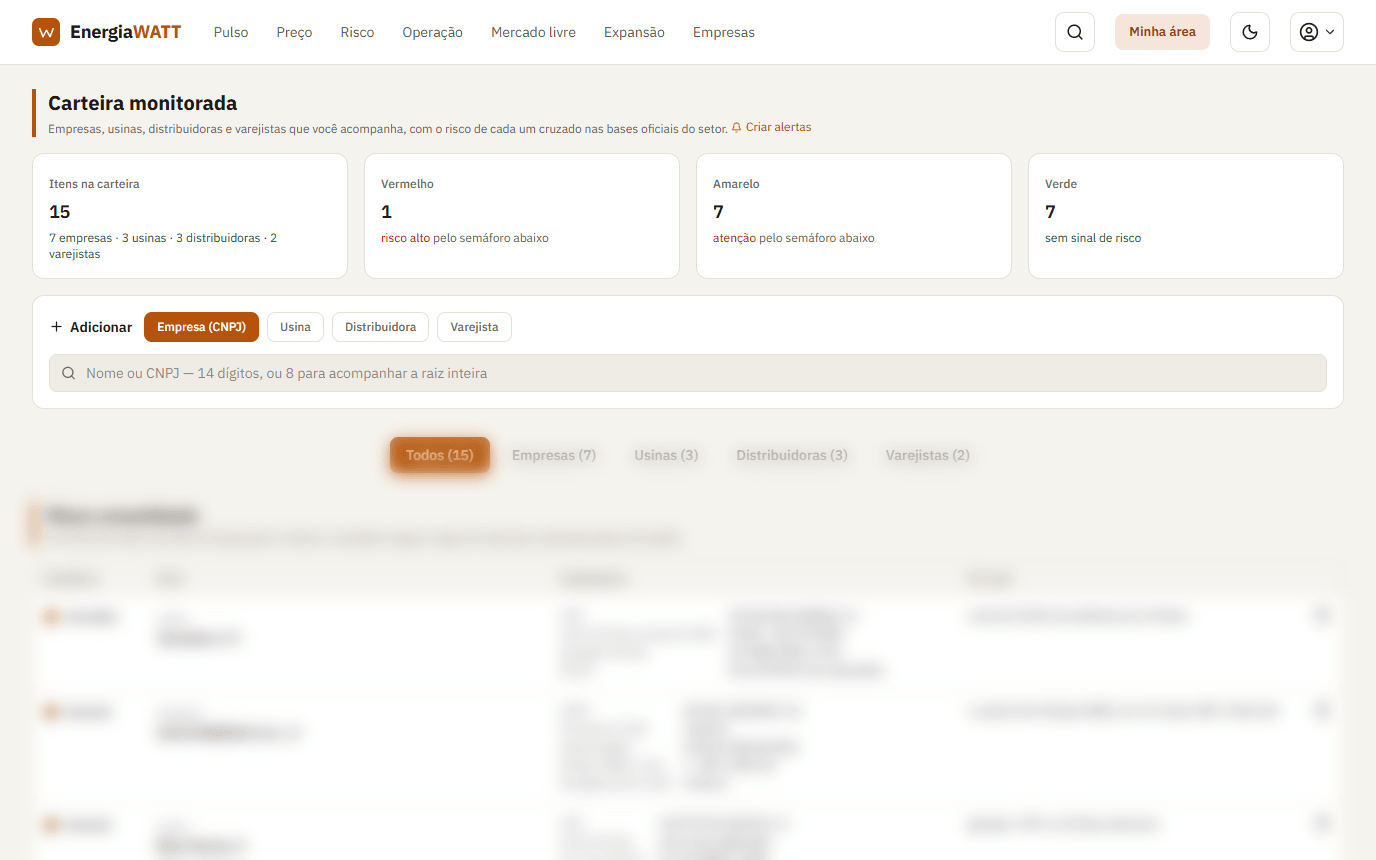This screenshot has width=1376, height=860.
Task: Click the Criar alertas link
Action: point(778,127)
